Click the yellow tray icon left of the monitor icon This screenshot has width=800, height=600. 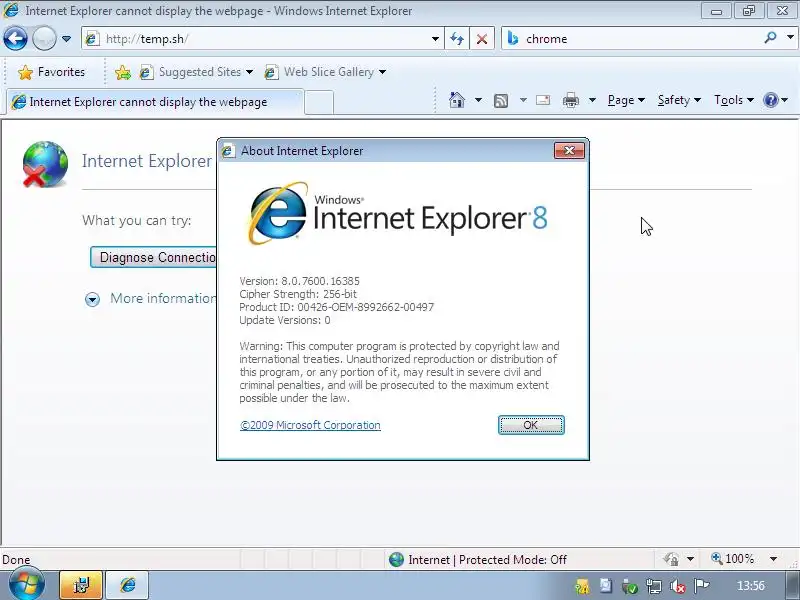pos(582,586)
